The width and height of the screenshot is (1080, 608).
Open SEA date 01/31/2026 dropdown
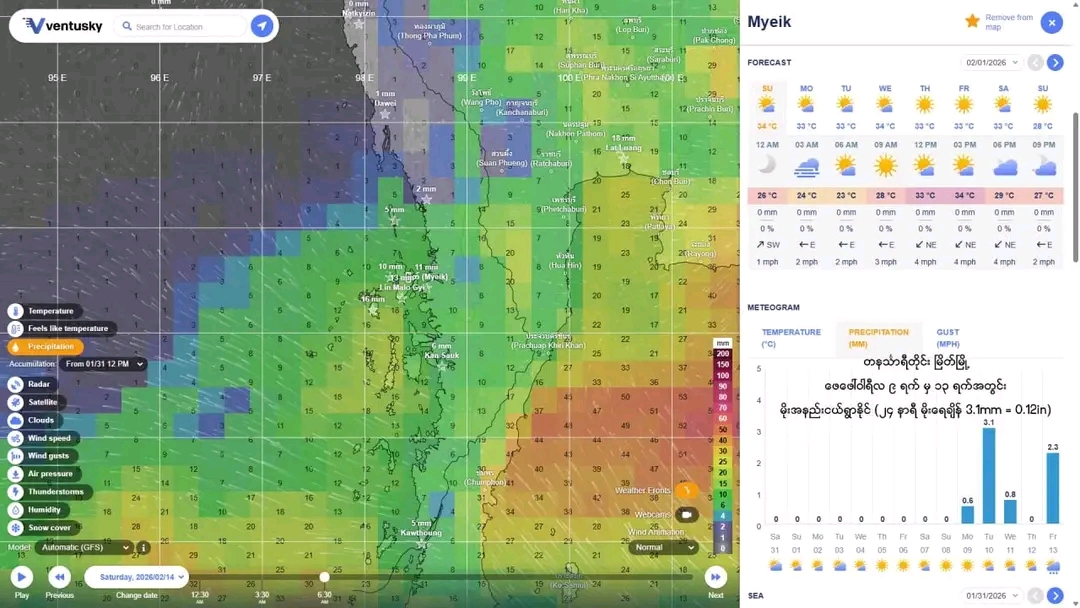click(x=991, y=596)
